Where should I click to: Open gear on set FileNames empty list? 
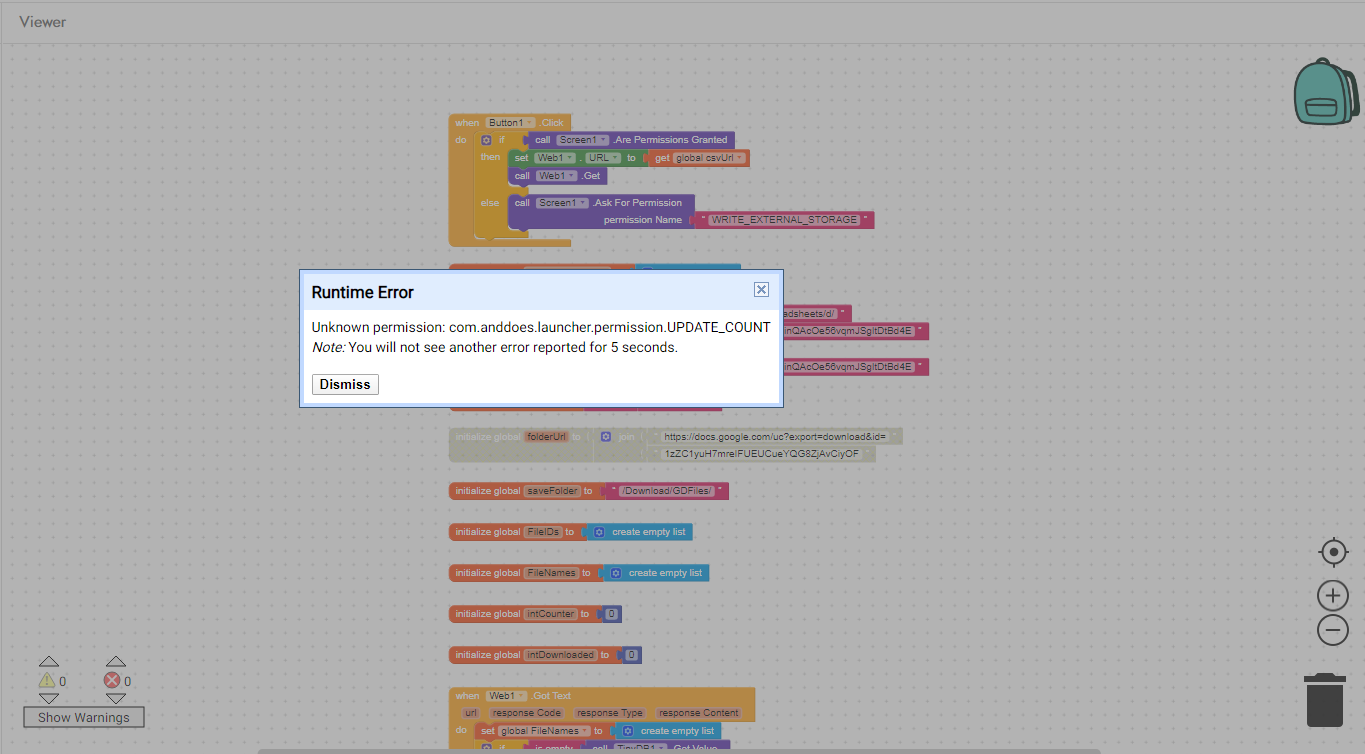click(x=628, y=731)
